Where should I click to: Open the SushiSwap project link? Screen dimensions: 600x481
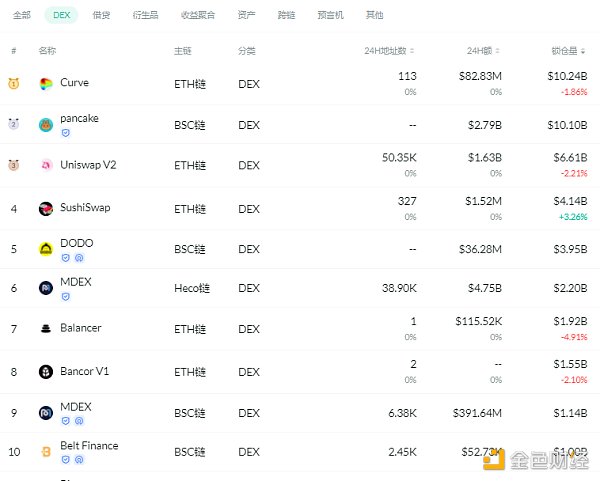click(x=87, y=208)
